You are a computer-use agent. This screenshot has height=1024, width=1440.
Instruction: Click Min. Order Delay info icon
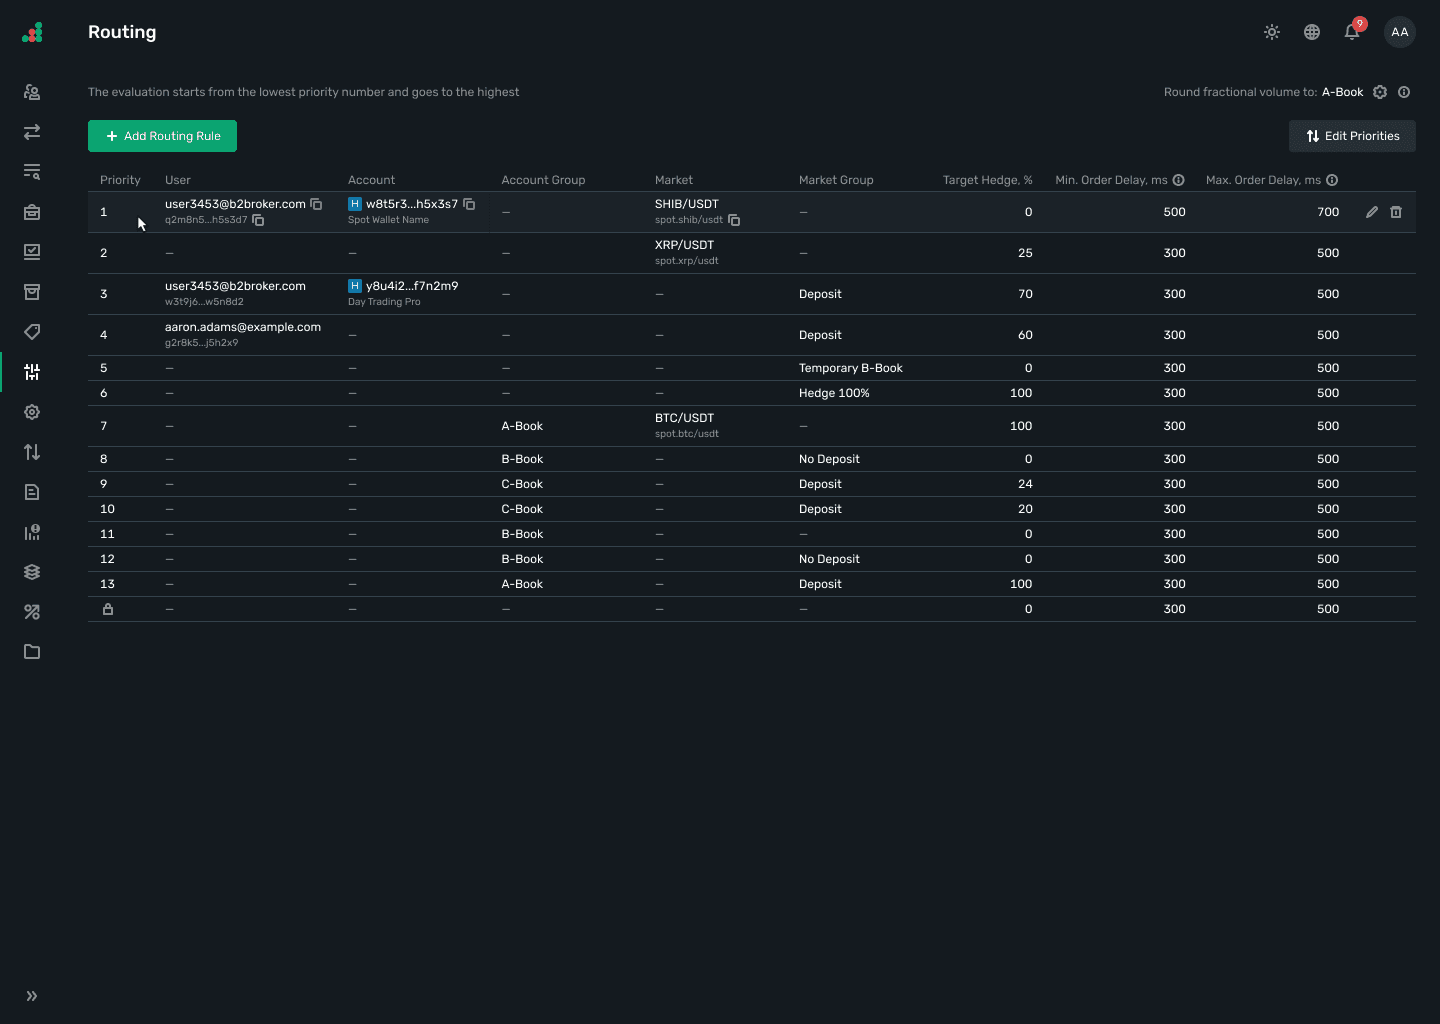coord(1178,180)
